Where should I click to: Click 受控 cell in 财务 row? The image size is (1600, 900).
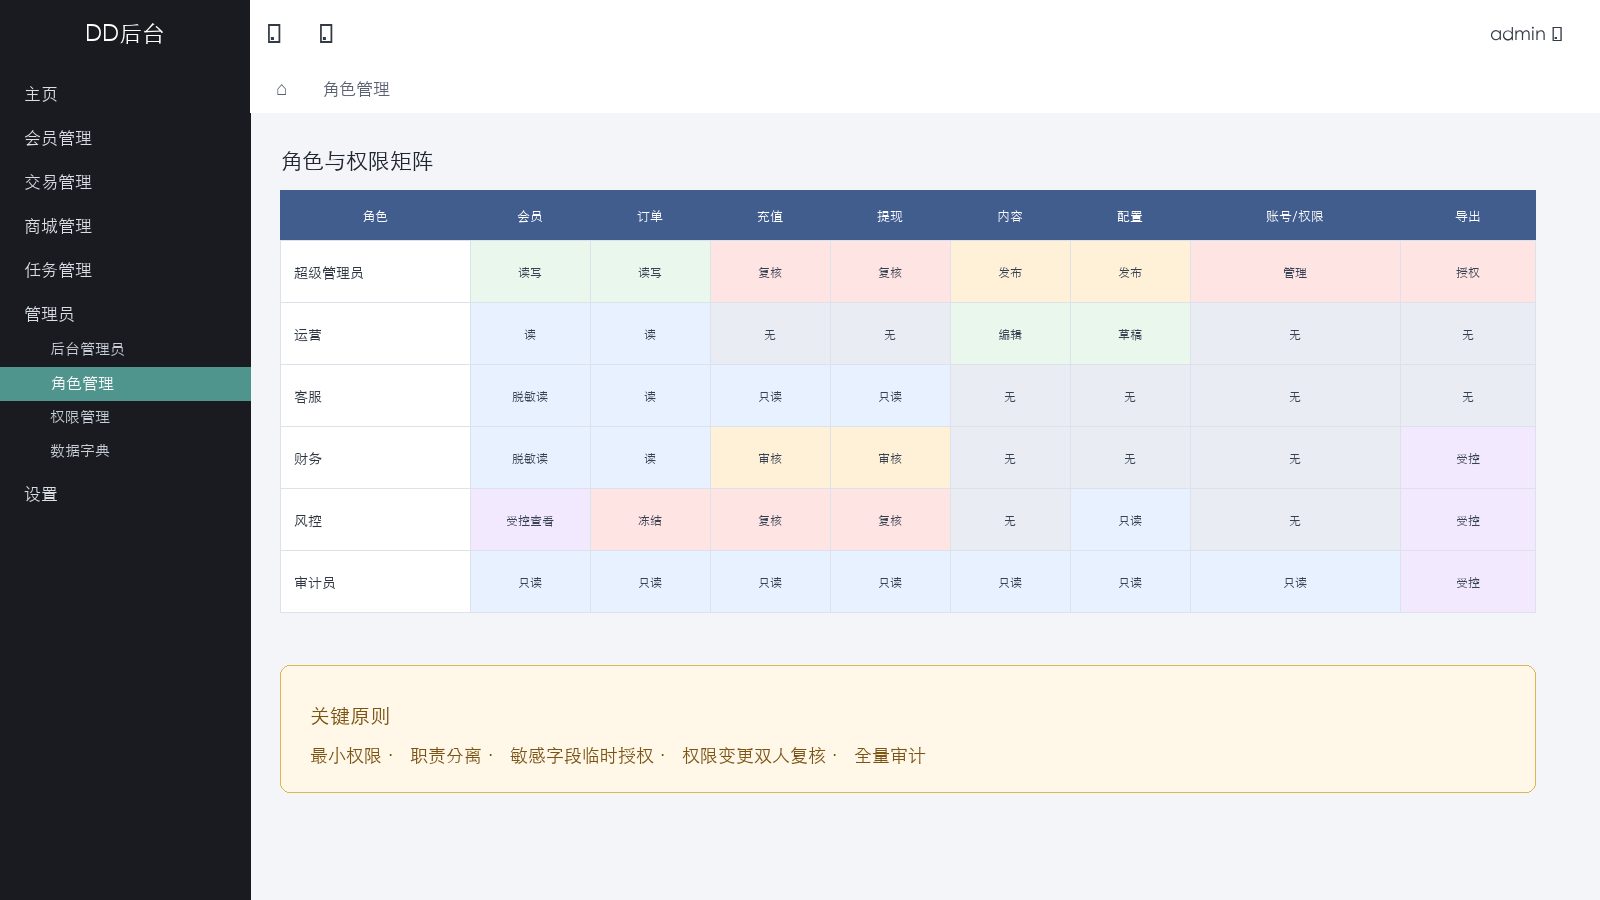coord(1468,458)
